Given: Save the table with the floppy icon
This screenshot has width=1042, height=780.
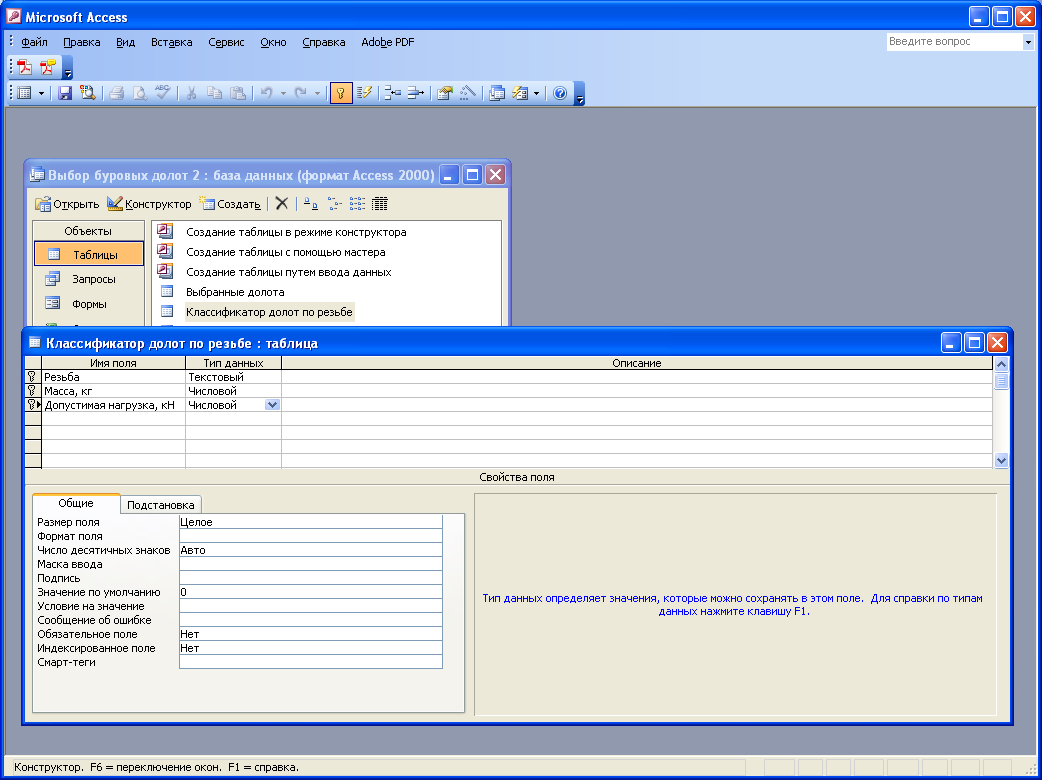Looking at the screenshot, I should 64,93.
